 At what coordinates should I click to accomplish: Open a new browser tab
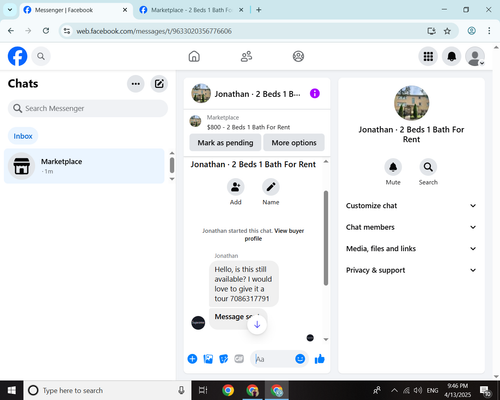259,10
